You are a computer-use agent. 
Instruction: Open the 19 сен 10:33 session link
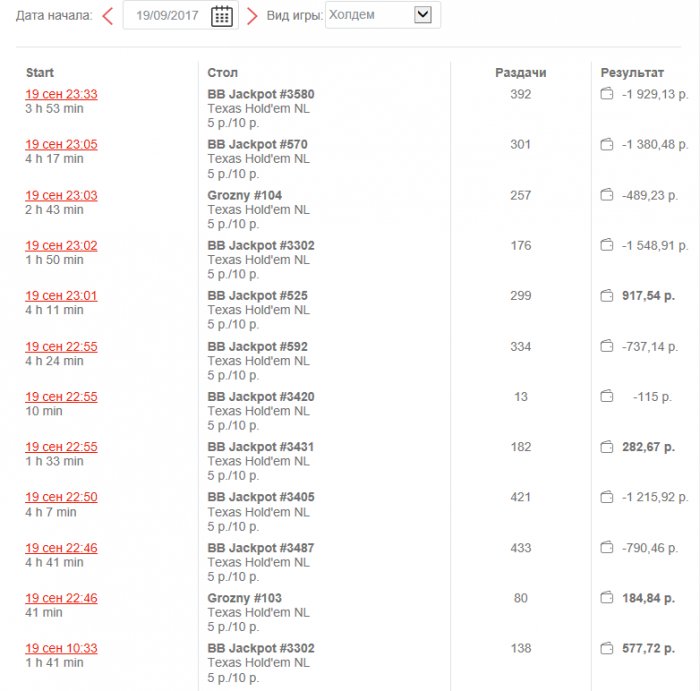coord(61,649)
